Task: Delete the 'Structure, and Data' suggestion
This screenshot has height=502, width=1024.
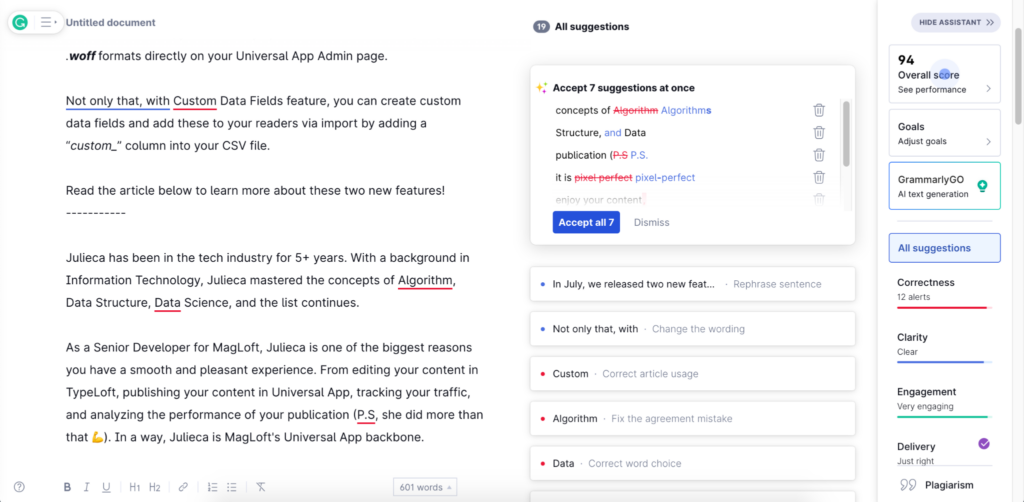Action: click(x=819, y=133)
